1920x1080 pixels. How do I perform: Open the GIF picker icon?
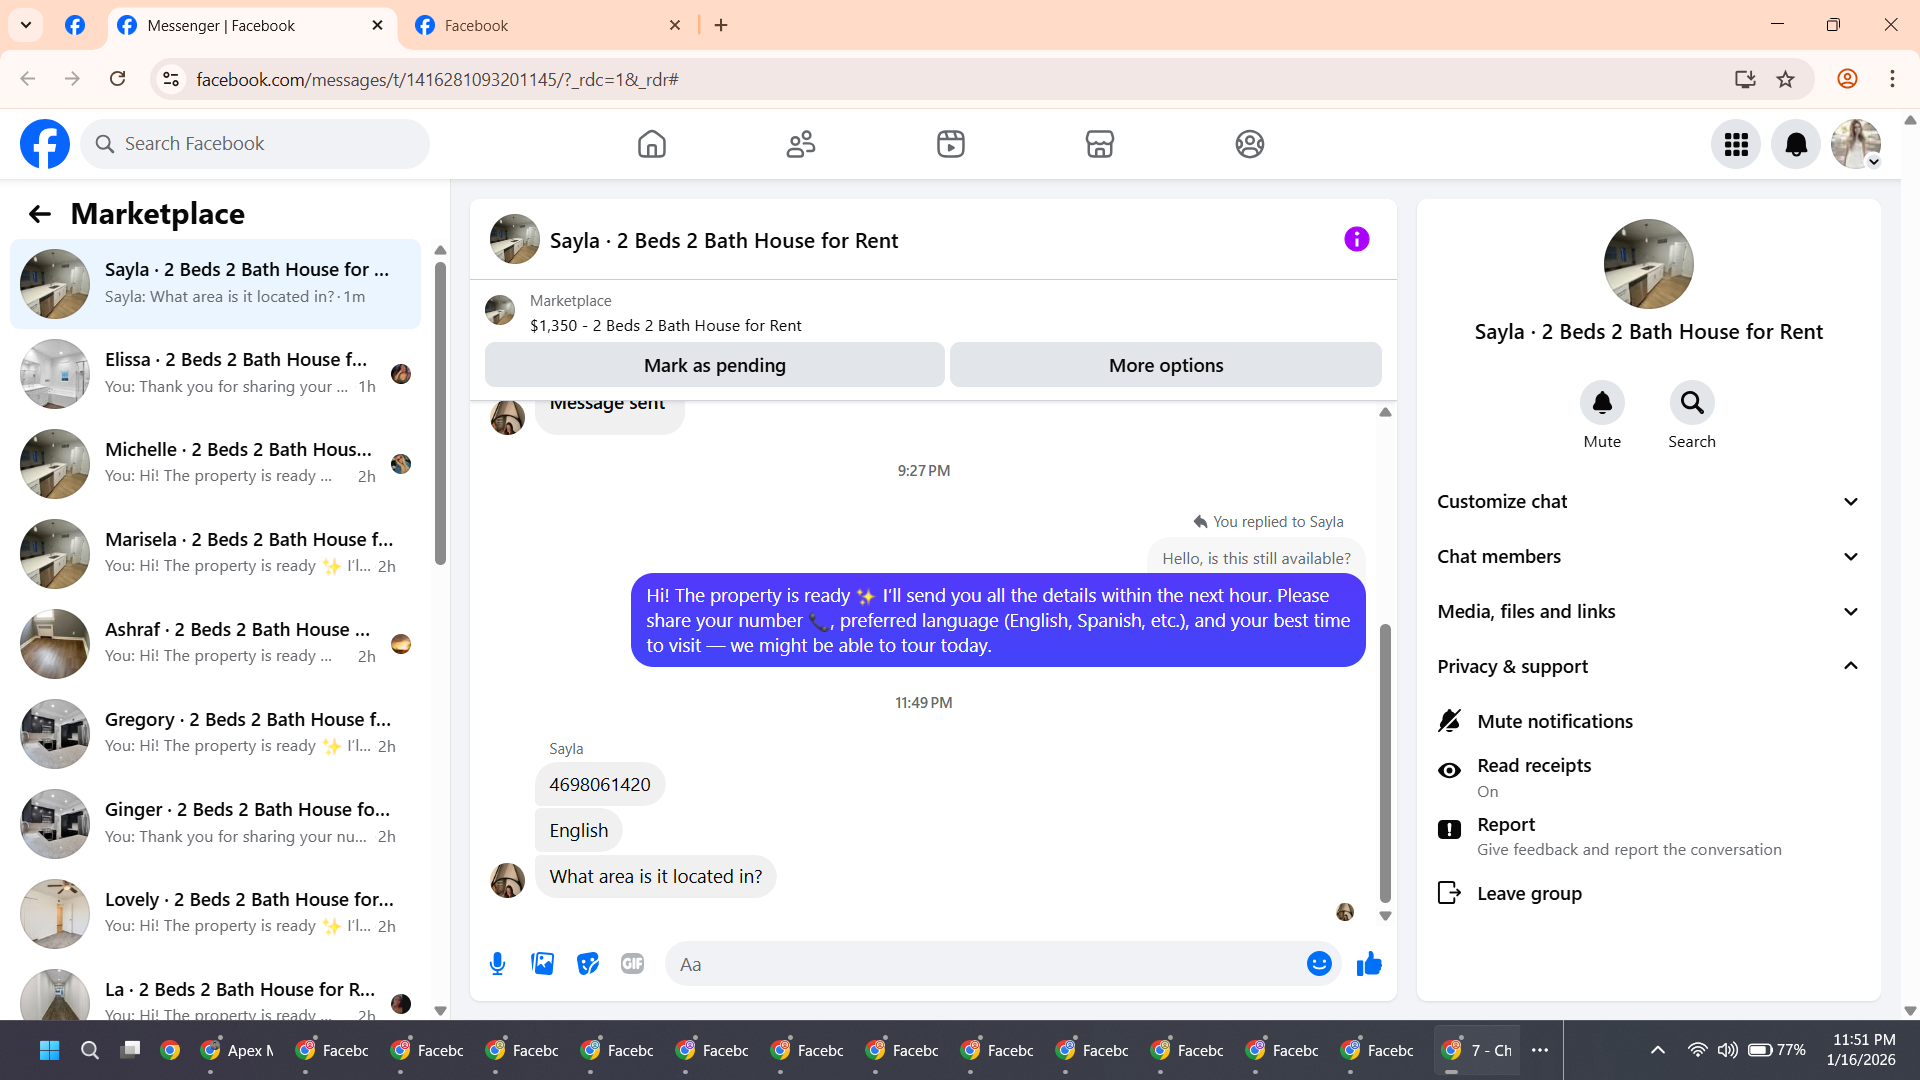click(632, 964)
